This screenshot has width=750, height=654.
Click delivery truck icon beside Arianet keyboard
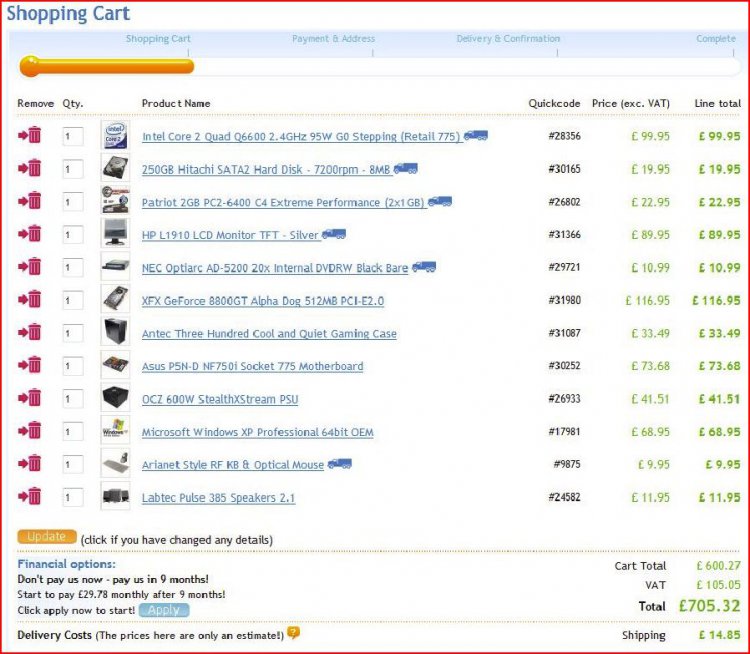(340, 464)
